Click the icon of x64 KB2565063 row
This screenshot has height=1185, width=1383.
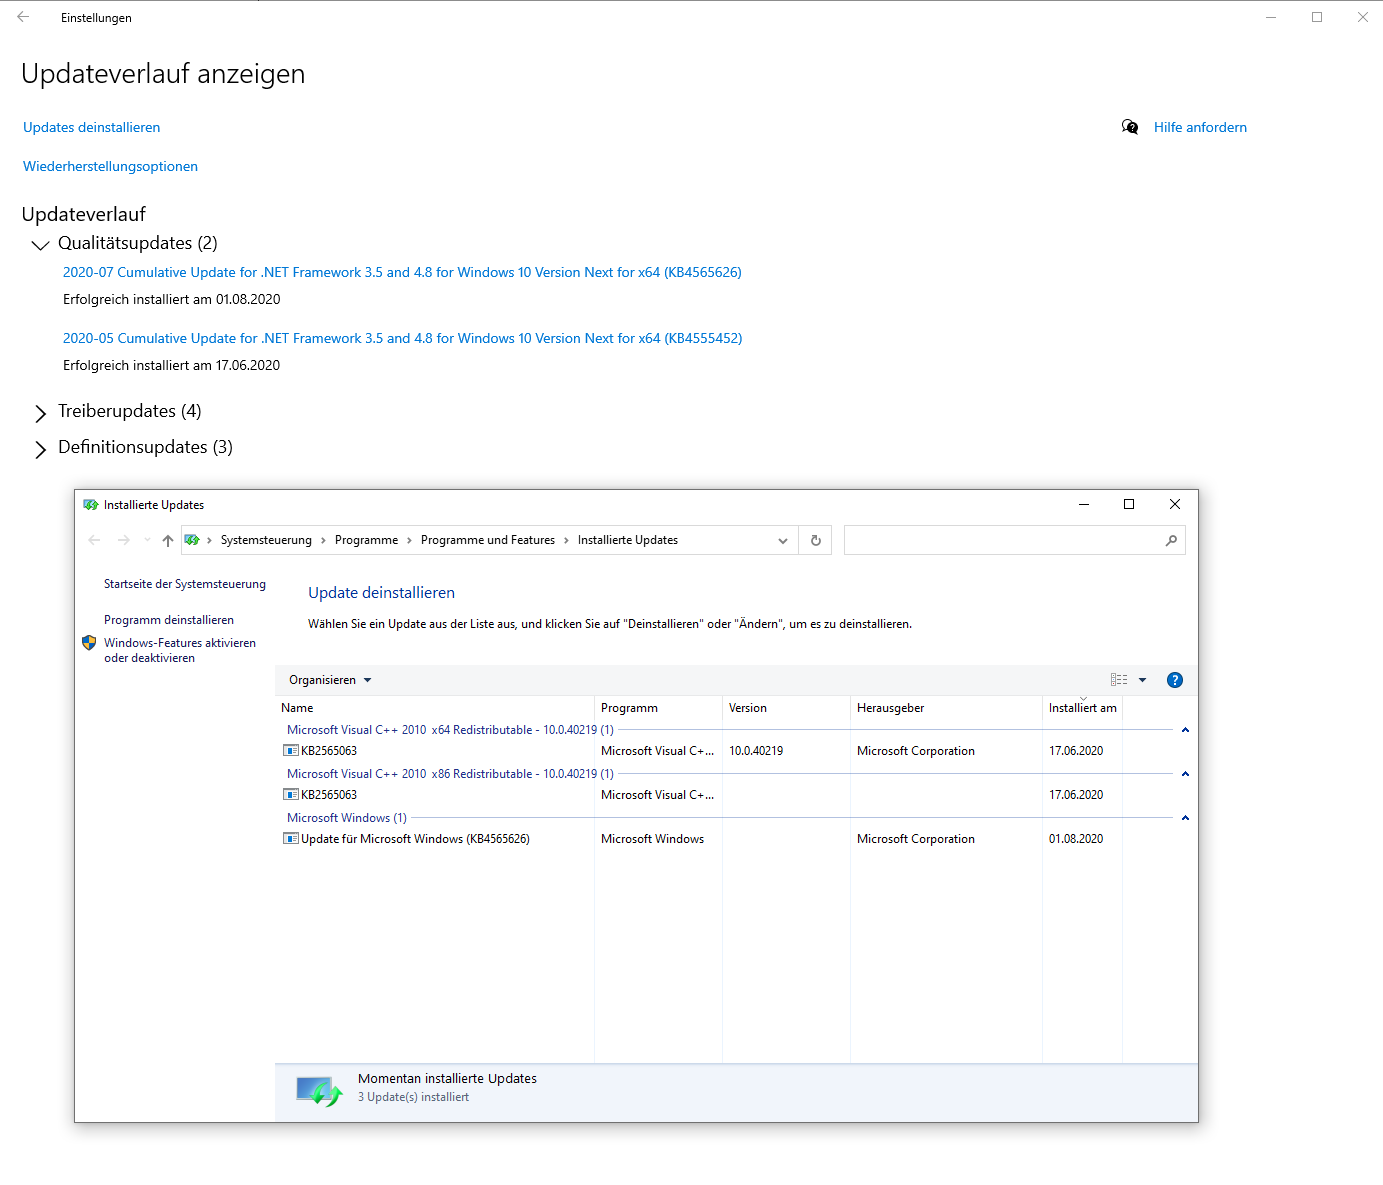click(x=291, y=751)
